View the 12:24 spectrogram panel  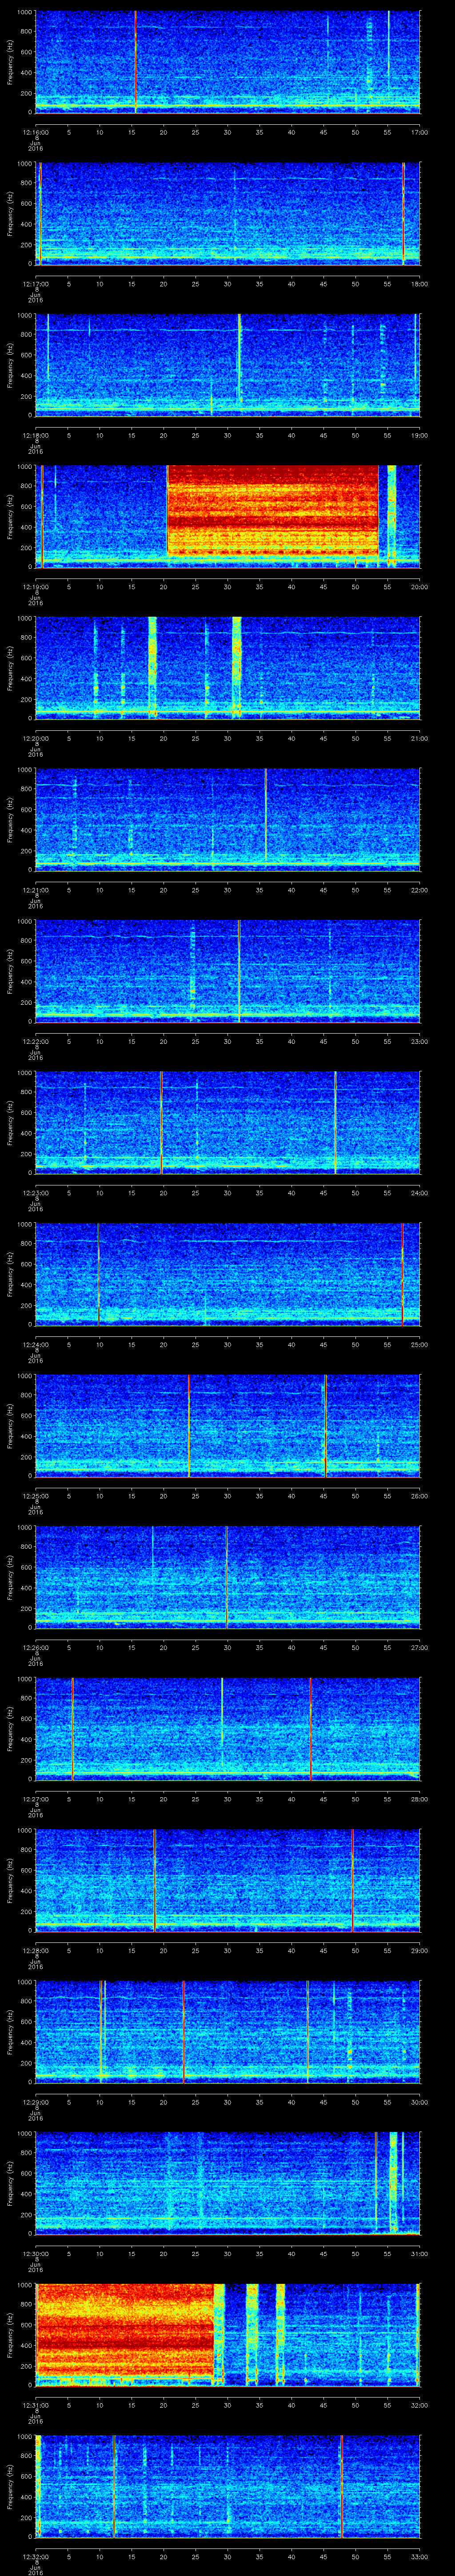tap(228, 1273)
